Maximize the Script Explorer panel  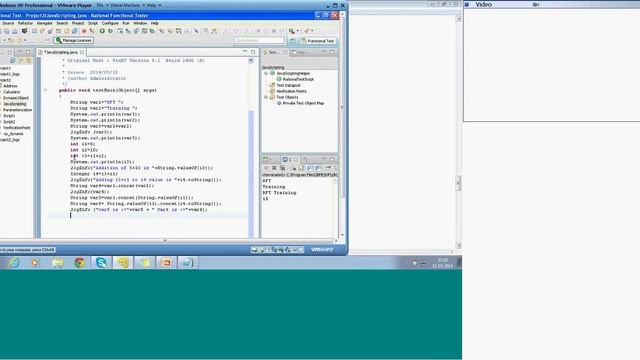click(x=332, y=52)
